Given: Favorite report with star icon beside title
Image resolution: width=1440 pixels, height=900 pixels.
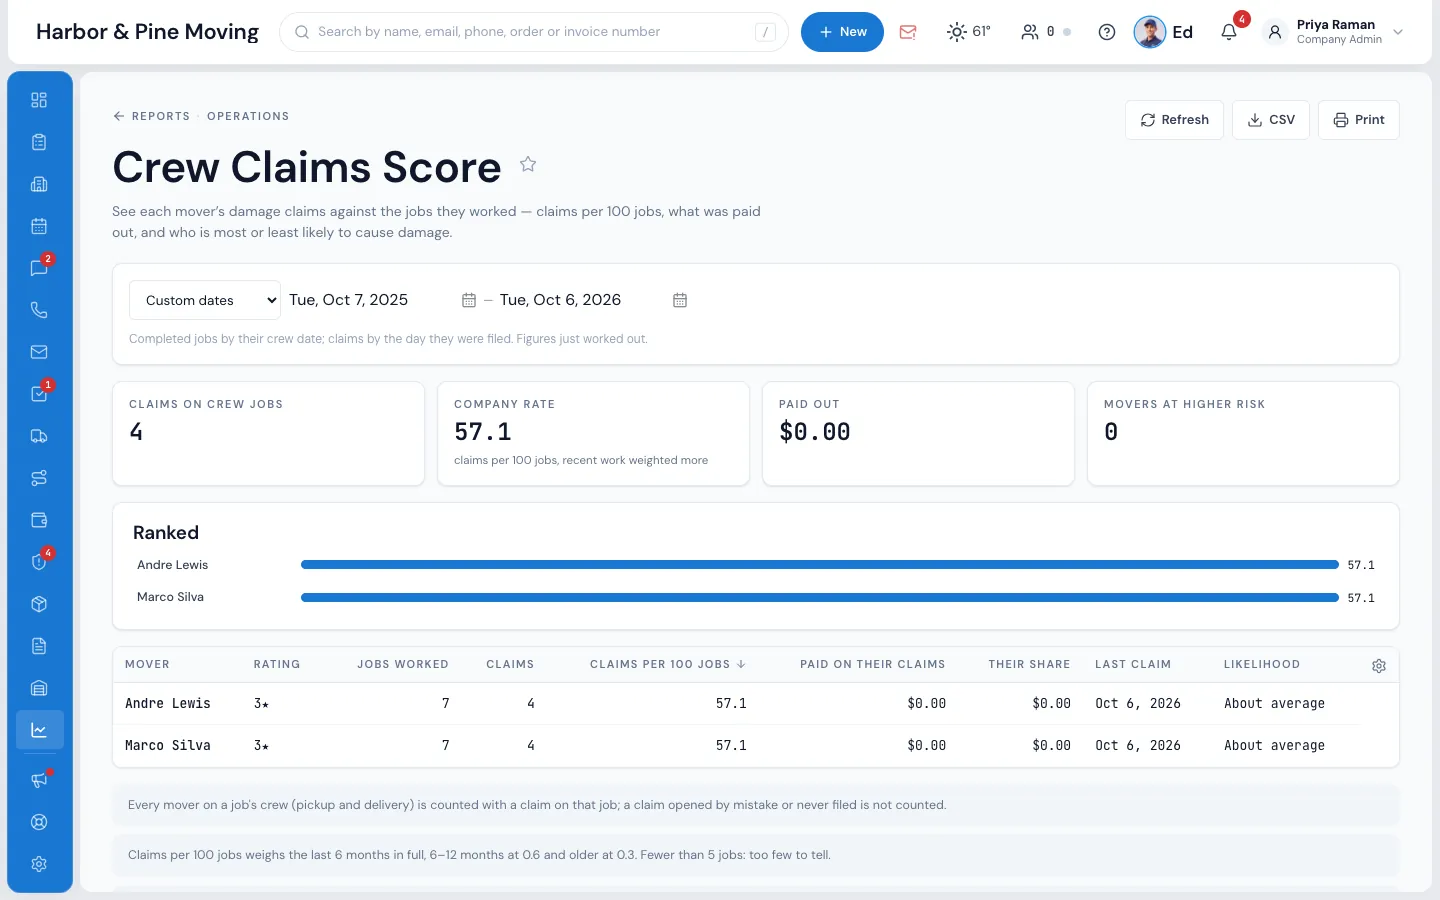Looking at the screenshot, I should click(x=528, y=164).
